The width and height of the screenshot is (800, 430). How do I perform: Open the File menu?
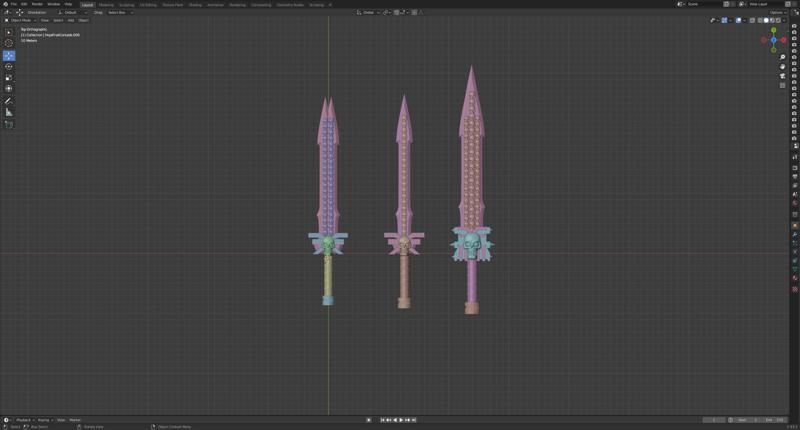pyautogui.click(x=14, y=4)
